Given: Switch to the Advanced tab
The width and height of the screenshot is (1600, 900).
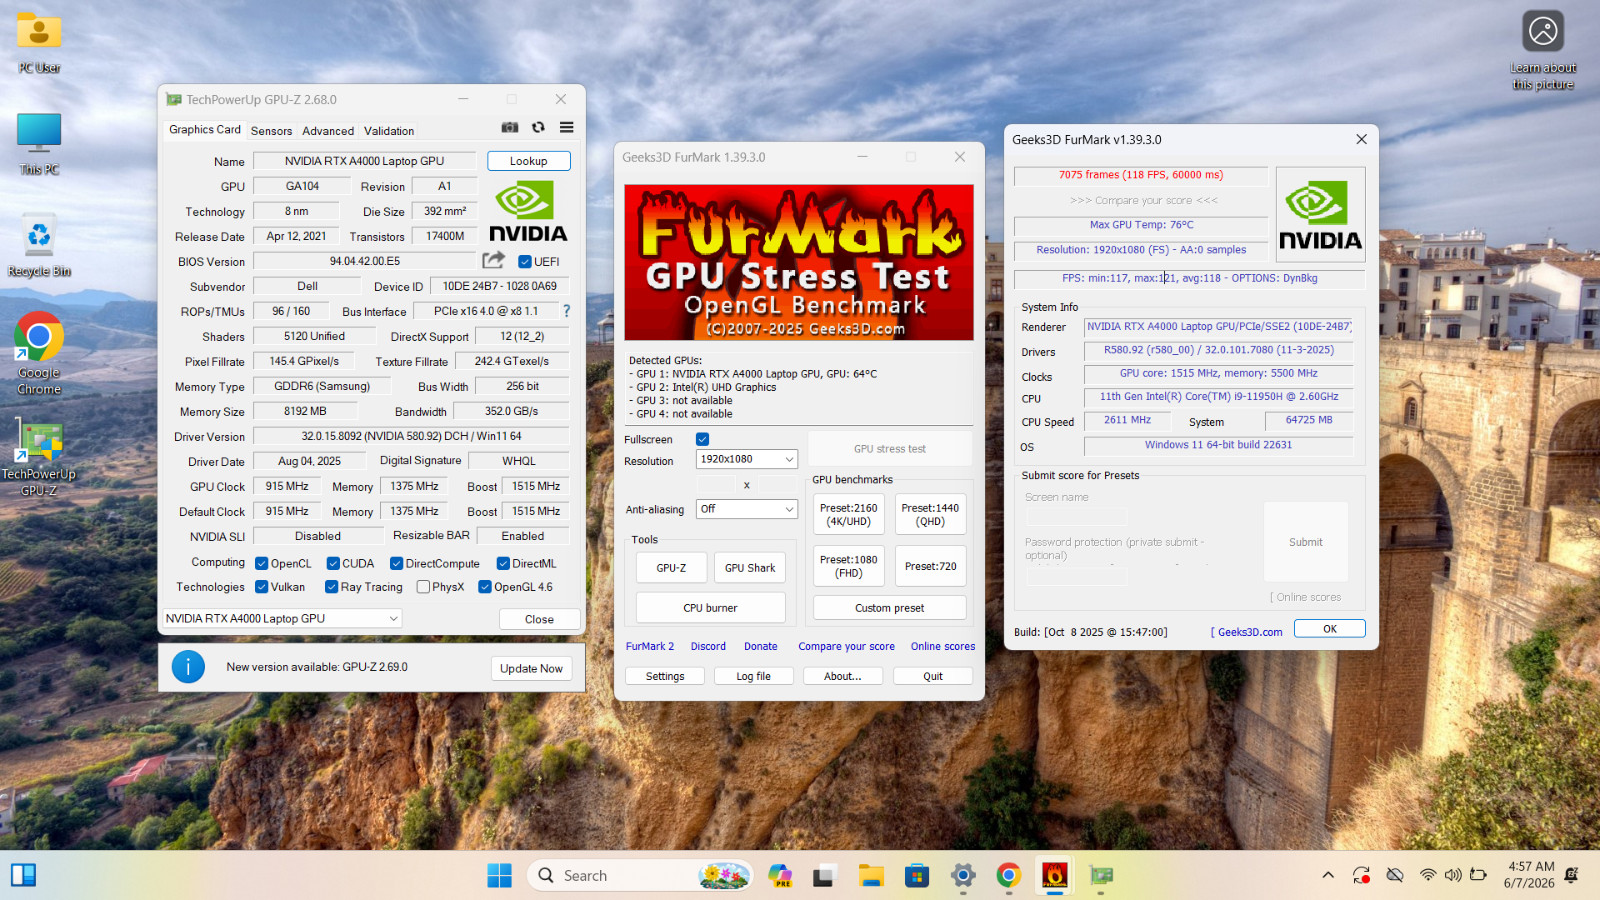Looking at the screenshot, I should click(328, 131).
